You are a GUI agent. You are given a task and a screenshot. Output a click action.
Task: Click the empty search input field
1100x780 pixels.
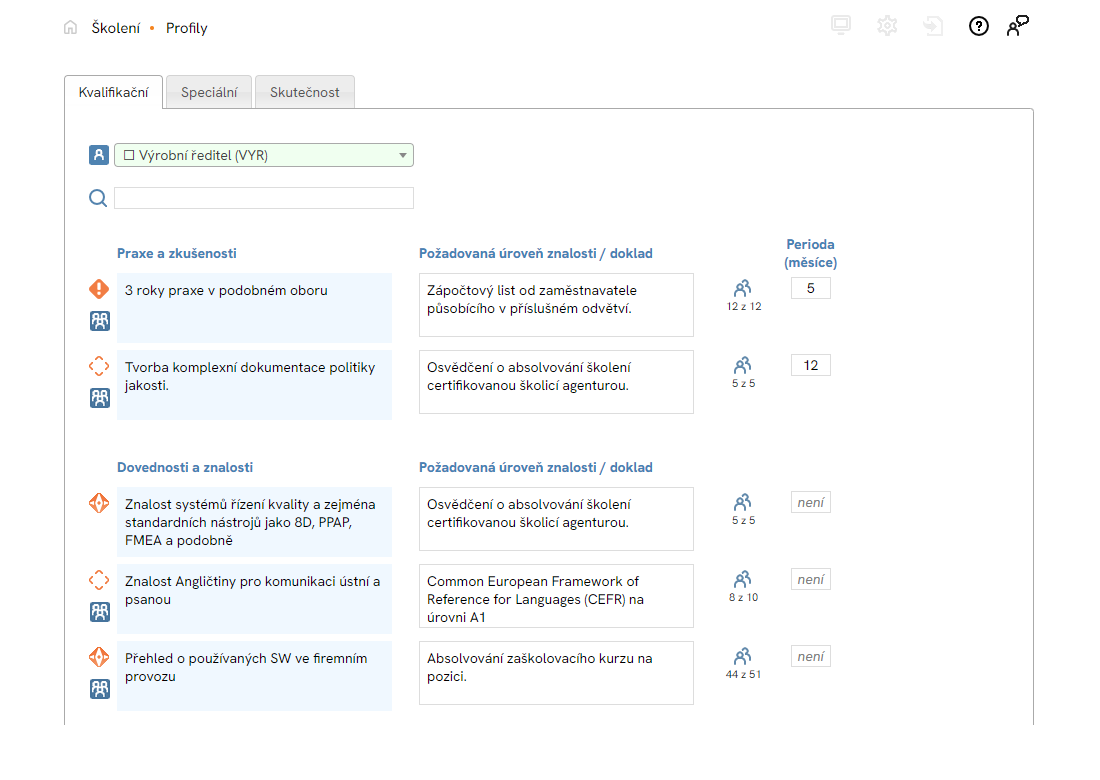(x=264, y=198)
